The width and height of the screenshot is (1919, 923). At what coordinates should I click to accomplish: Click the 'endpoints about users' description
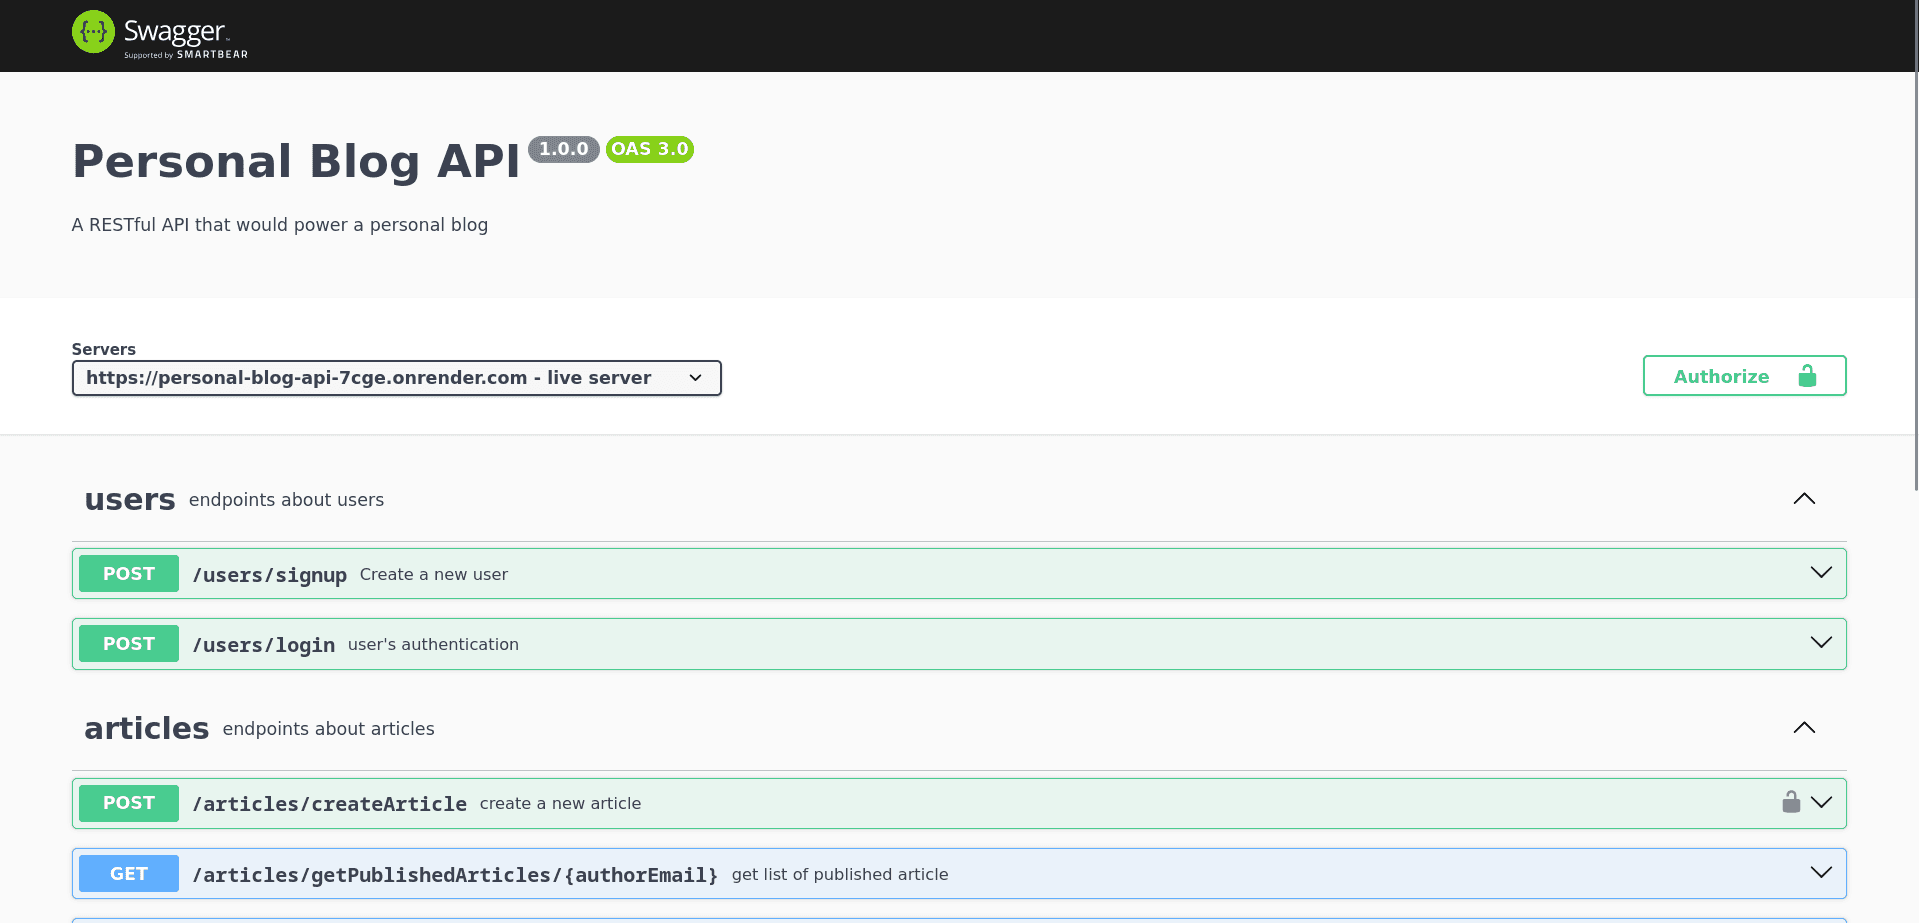[286, 500]
